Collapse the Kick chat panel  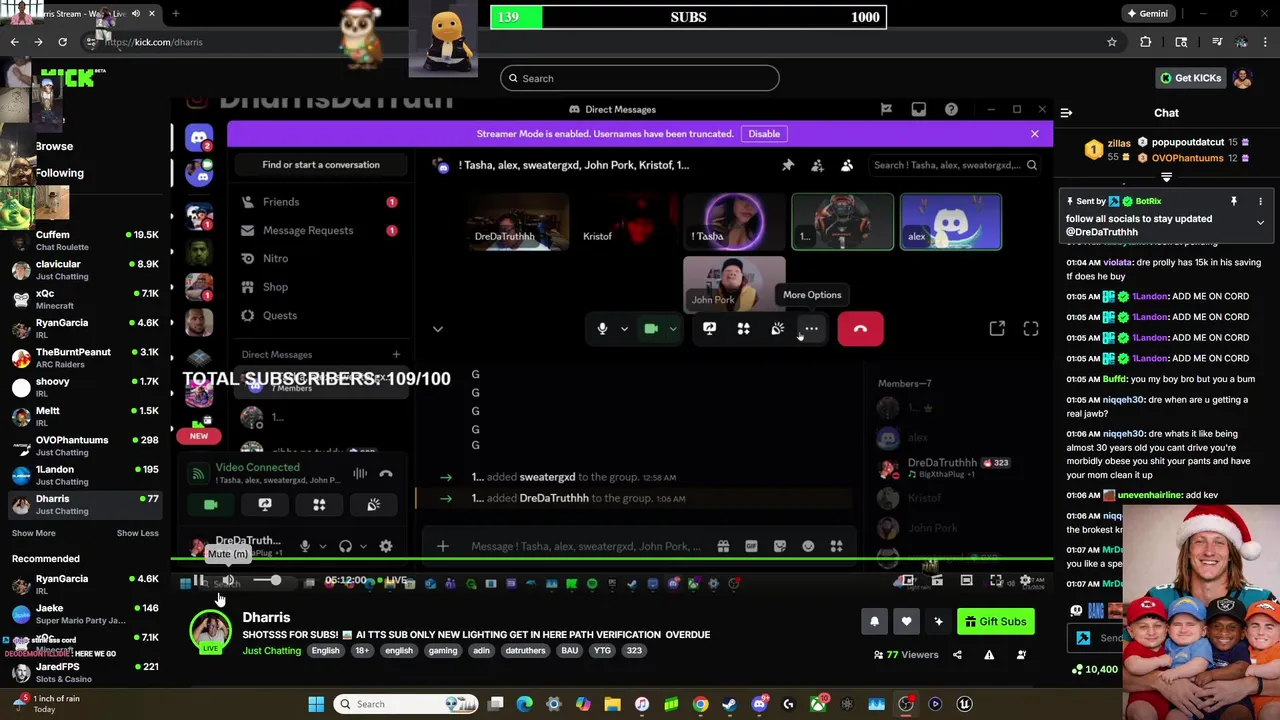point(1066,113)
